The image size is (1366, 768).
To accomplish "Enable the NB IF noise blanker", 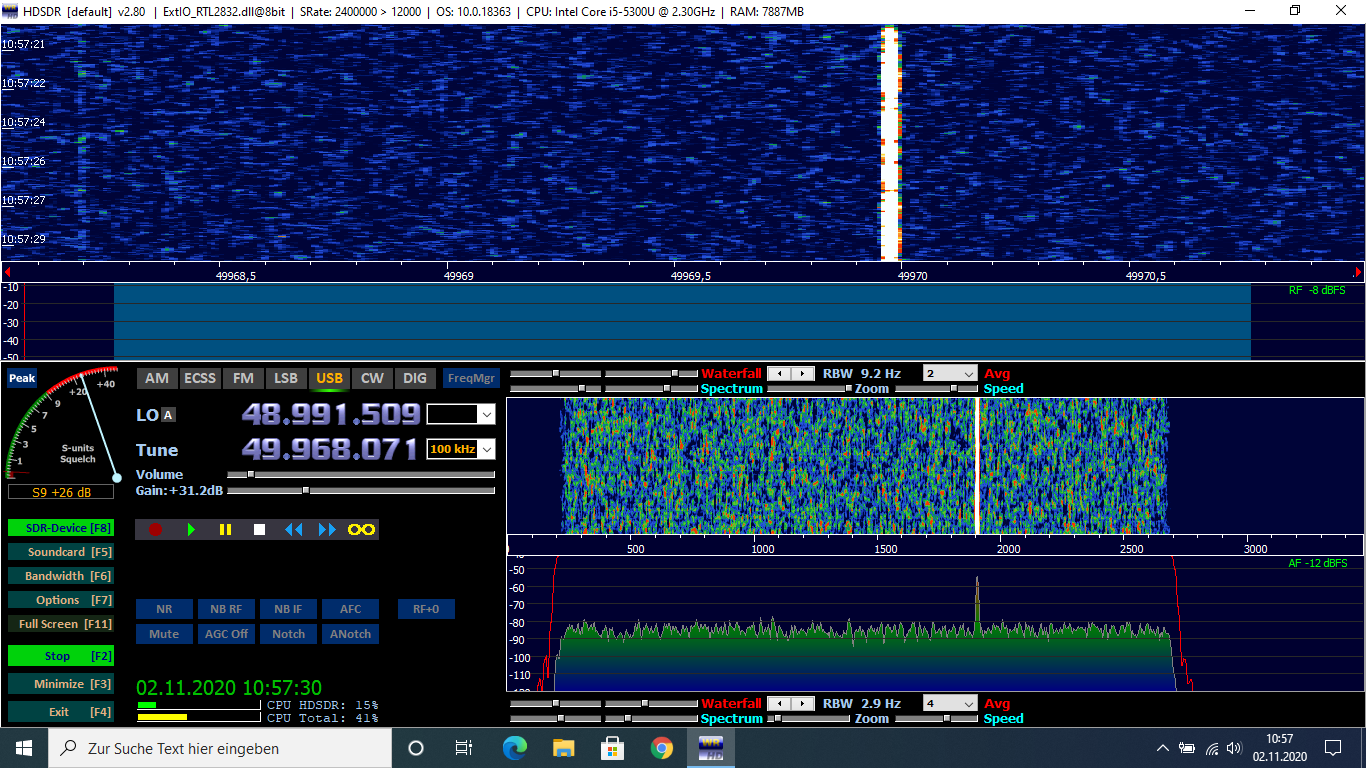I will click(288, 609).
